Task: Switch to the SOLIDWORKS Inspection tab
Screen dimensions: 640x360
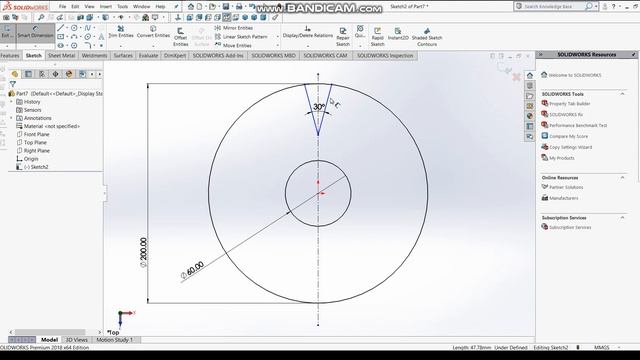Action: point(385,56)
